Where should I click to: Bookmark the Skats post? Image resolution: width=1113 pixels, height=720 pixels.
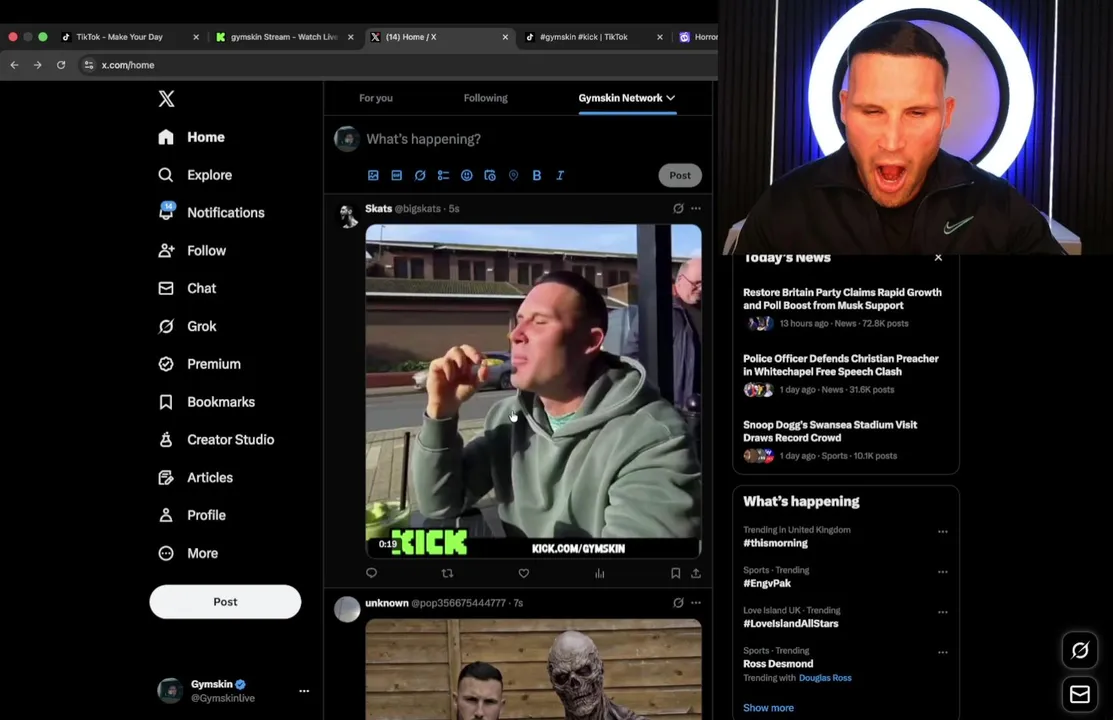pyautogui.click(x=676, y=573)
